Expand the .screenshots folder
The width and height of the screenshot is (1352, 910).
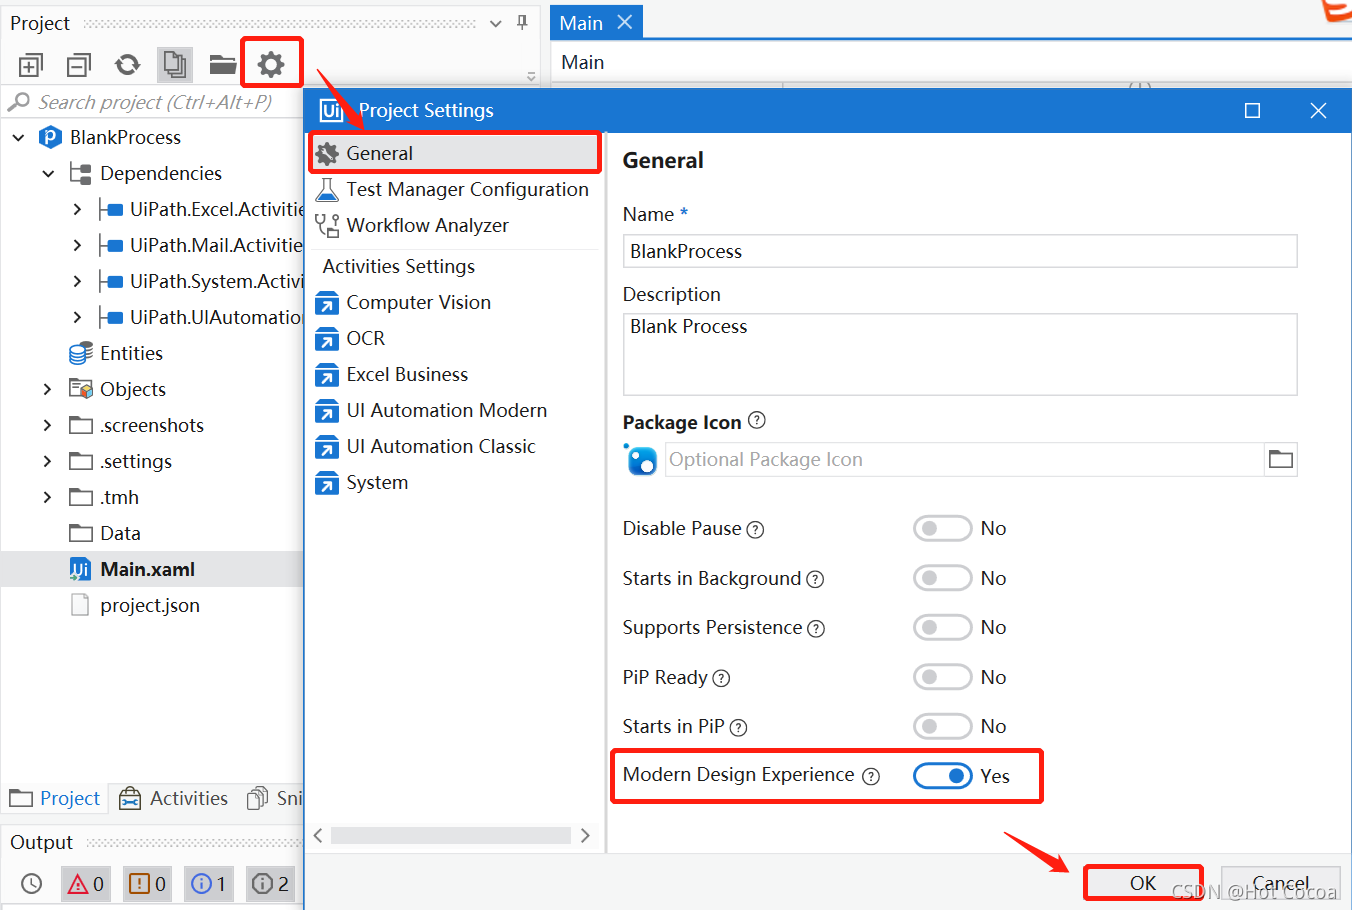47,426
